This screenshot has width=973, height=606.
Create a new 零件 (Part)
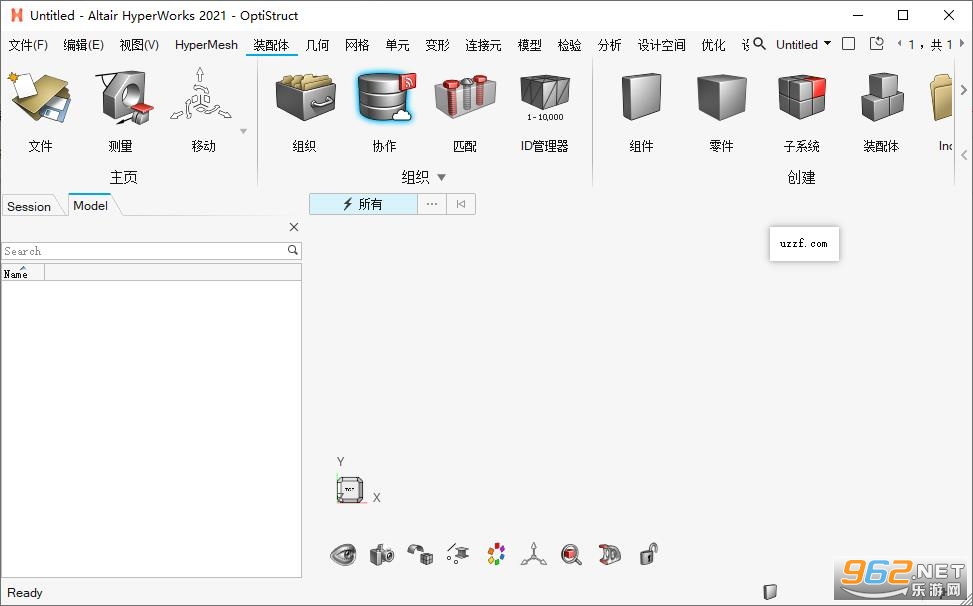(721, 97)
